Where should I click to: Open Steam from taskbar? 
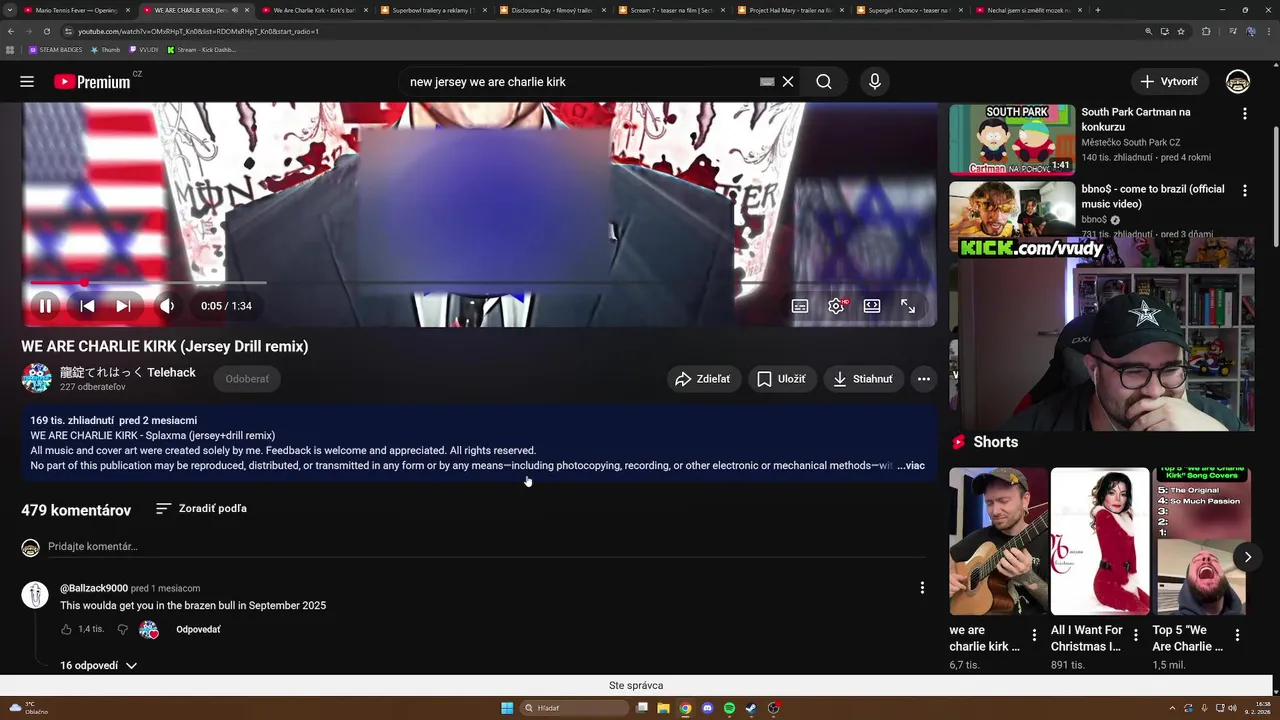pos(751,708)
